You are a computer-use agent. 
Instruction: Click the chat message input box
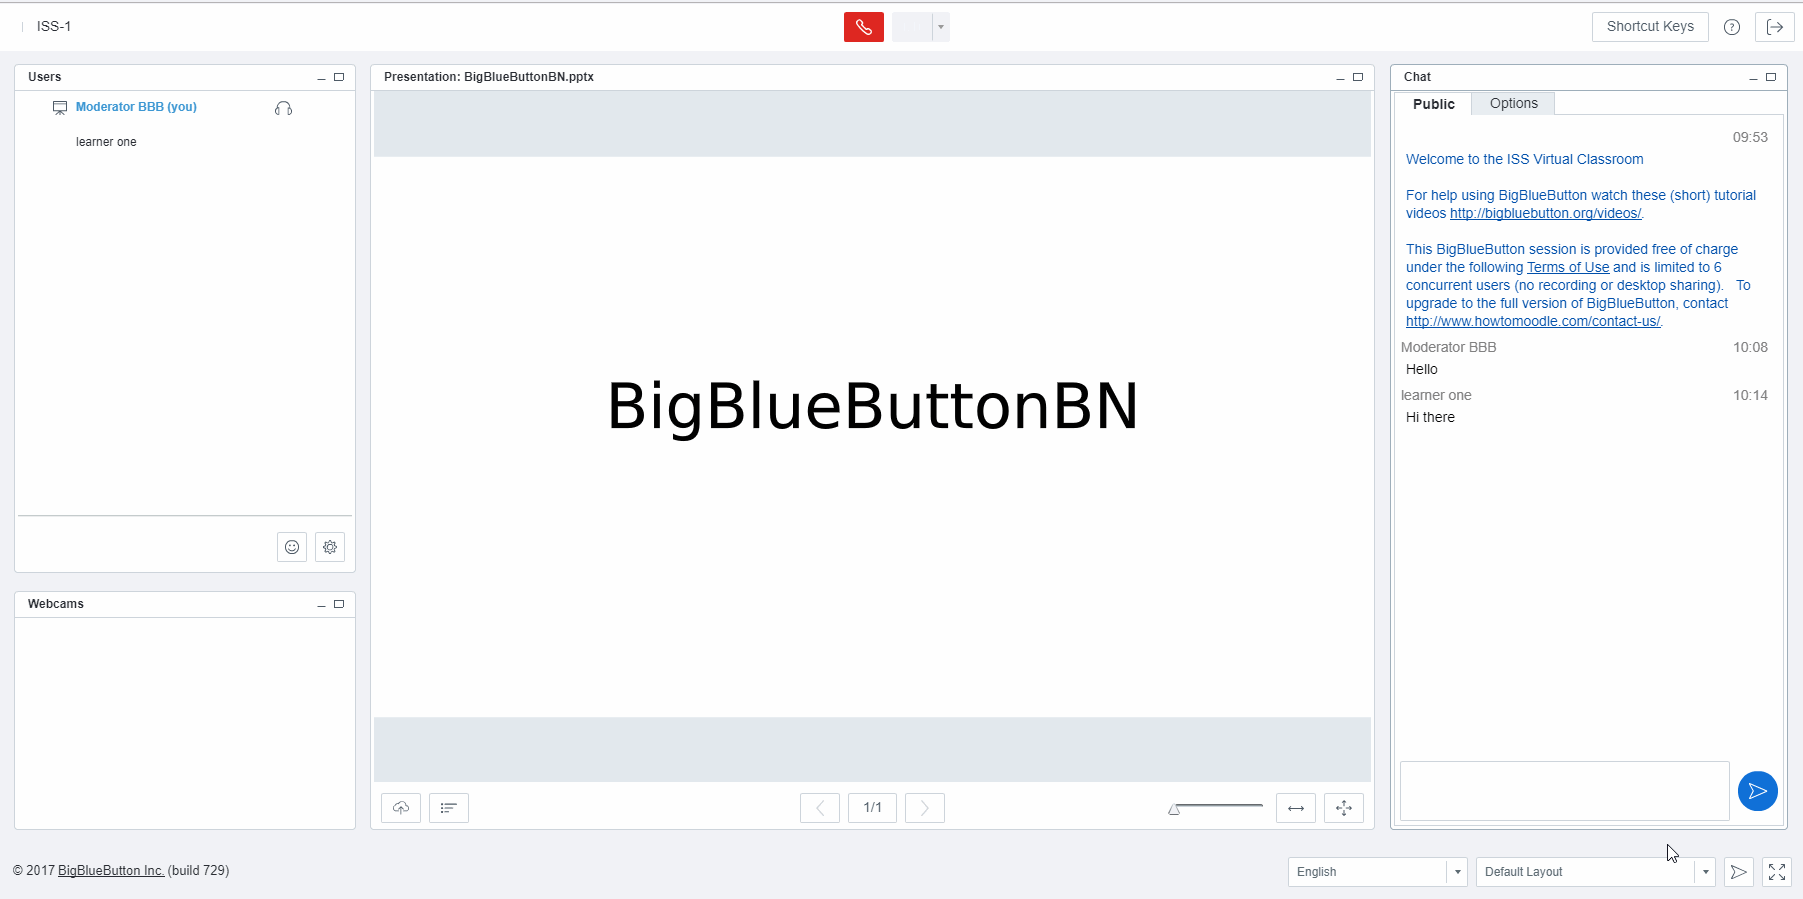1564,791
